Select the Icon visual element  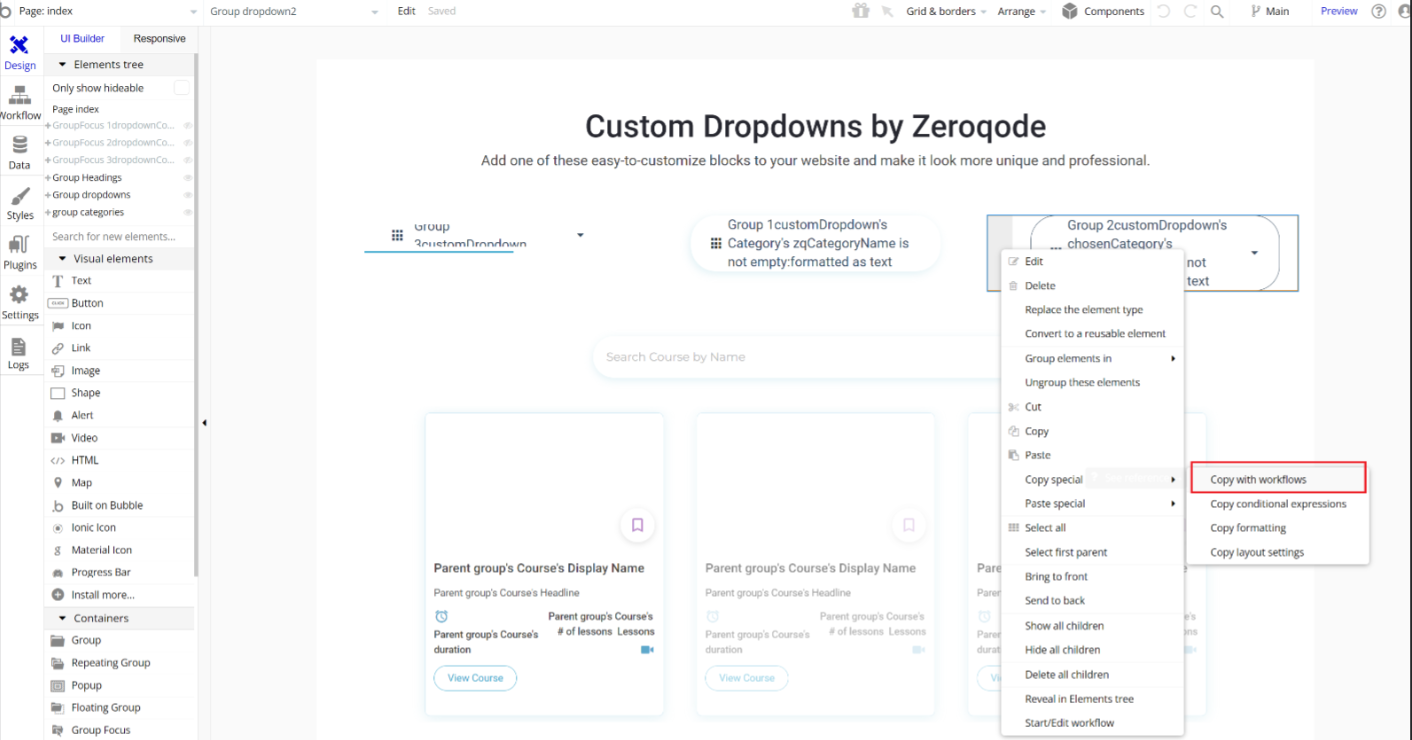[81, 326]
